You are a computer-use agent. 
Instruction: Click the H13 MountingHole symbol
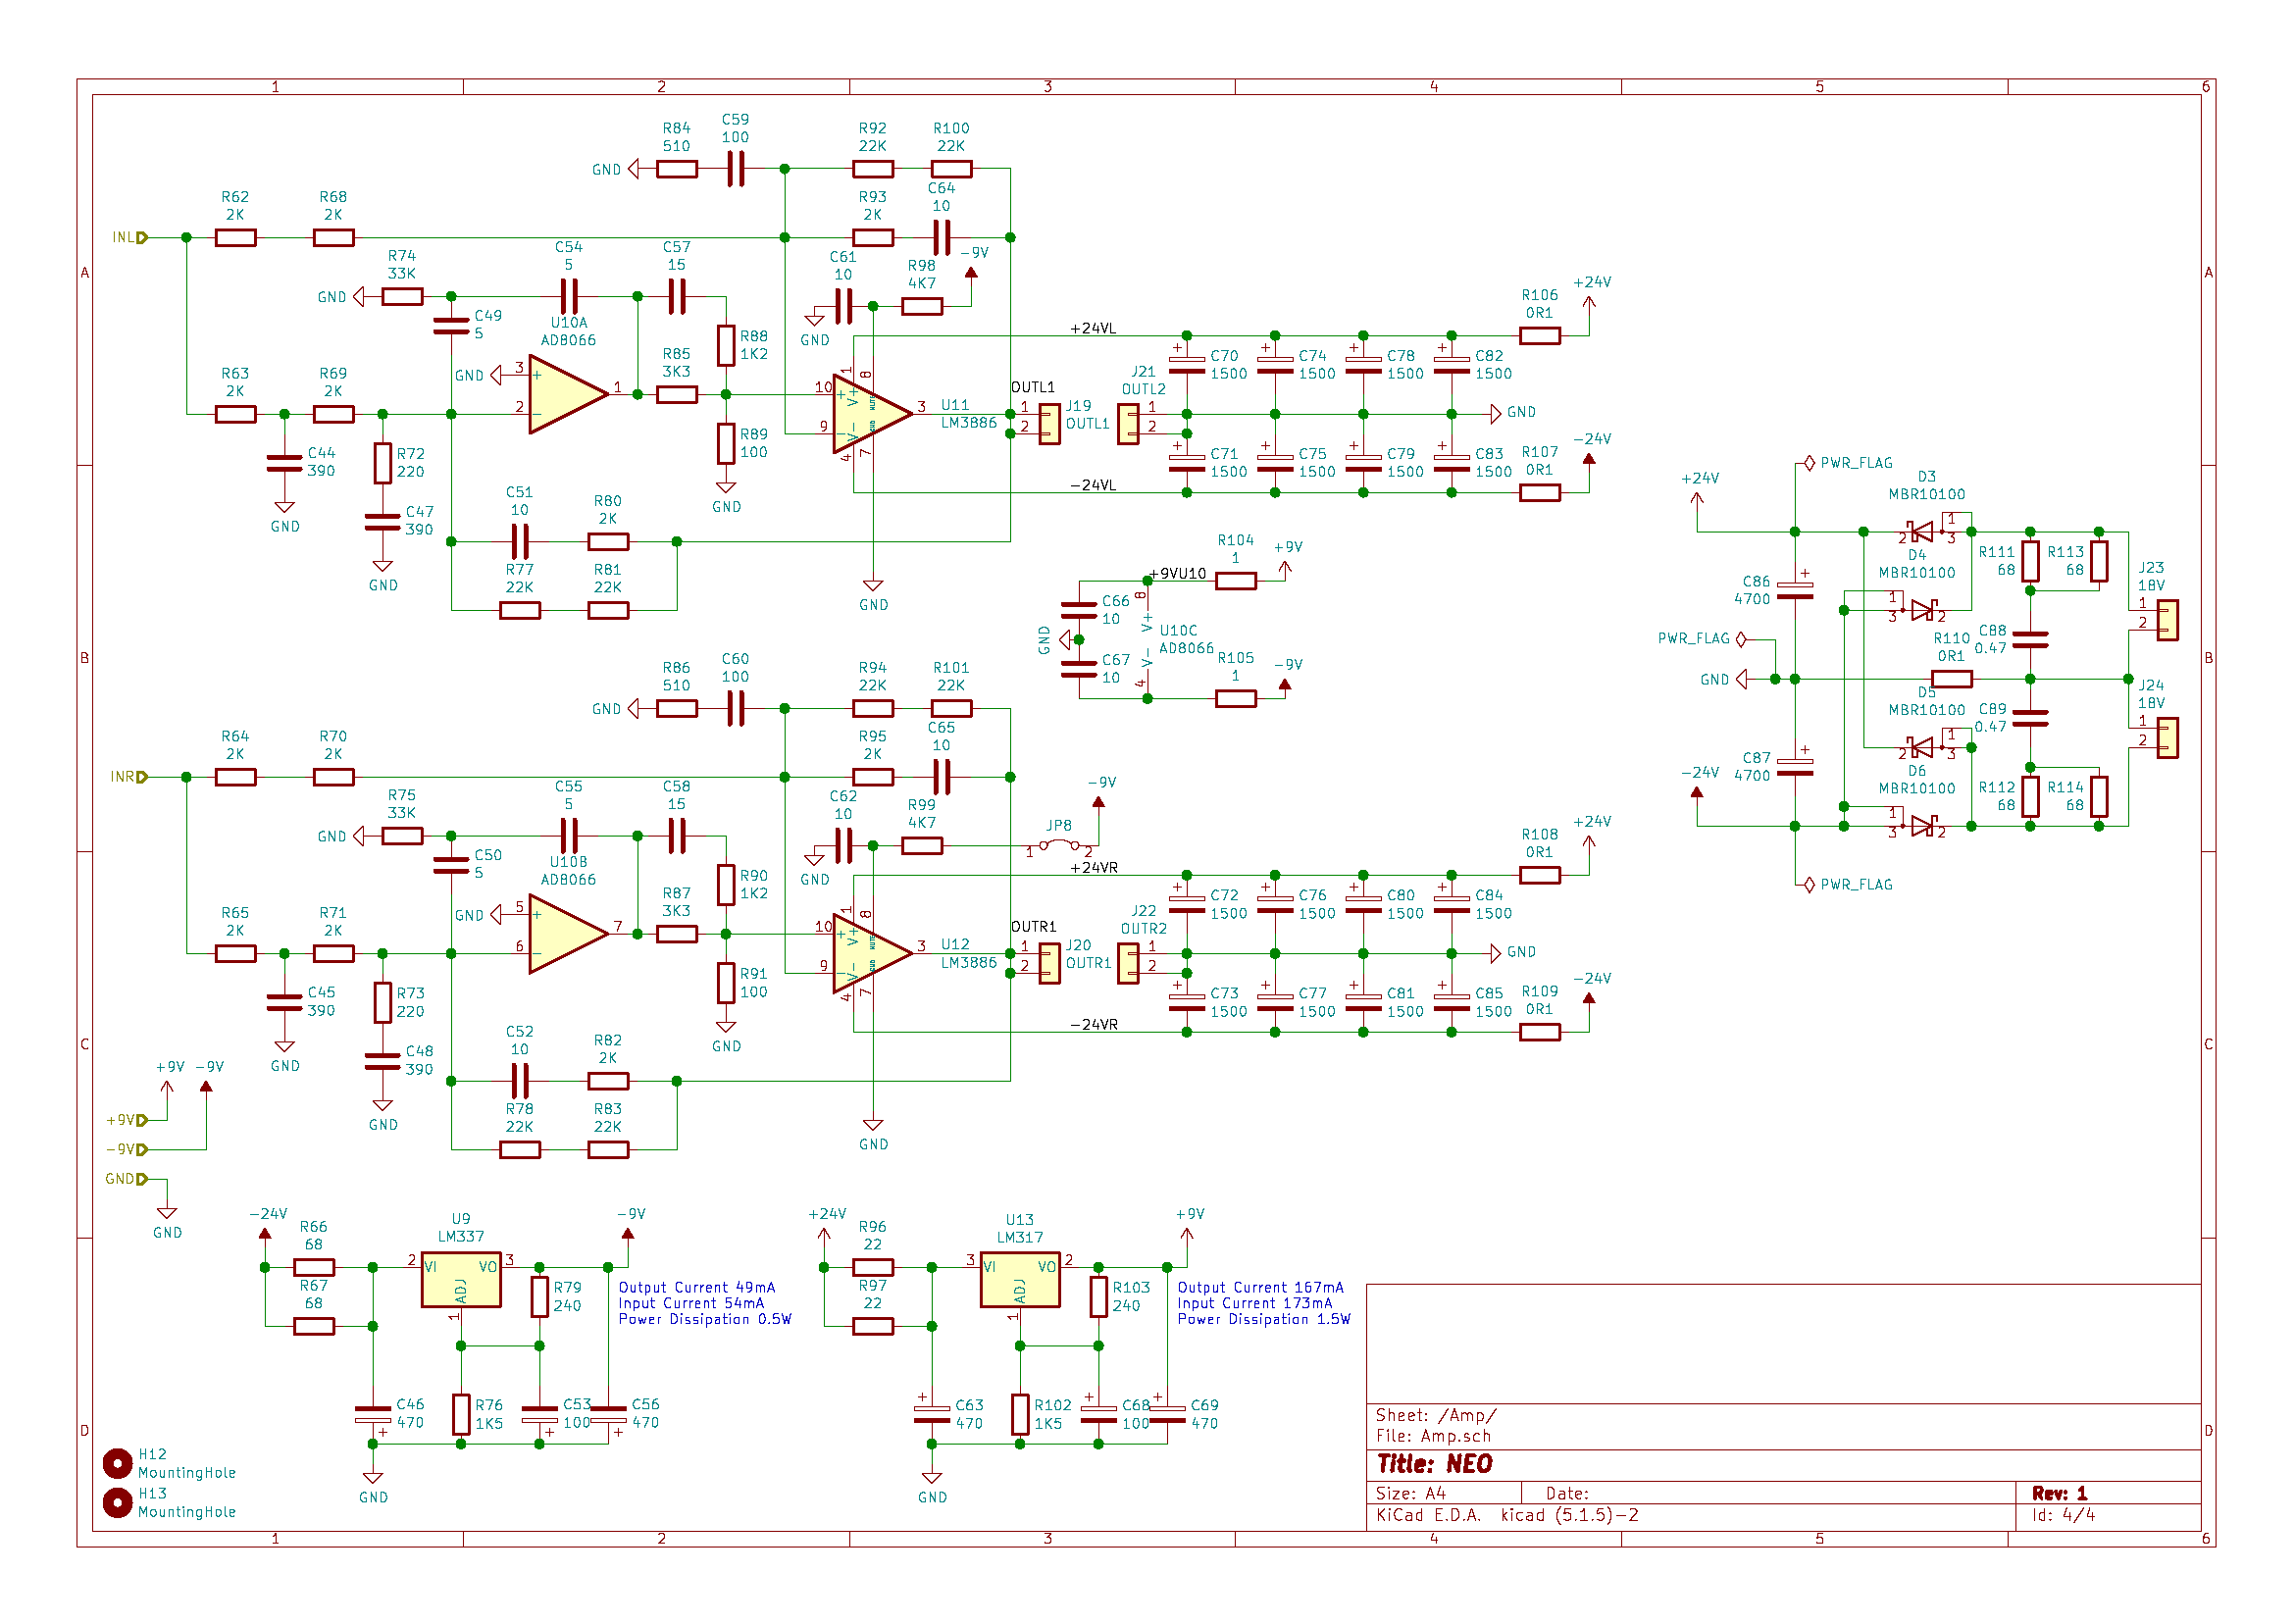coord(118,1503)
